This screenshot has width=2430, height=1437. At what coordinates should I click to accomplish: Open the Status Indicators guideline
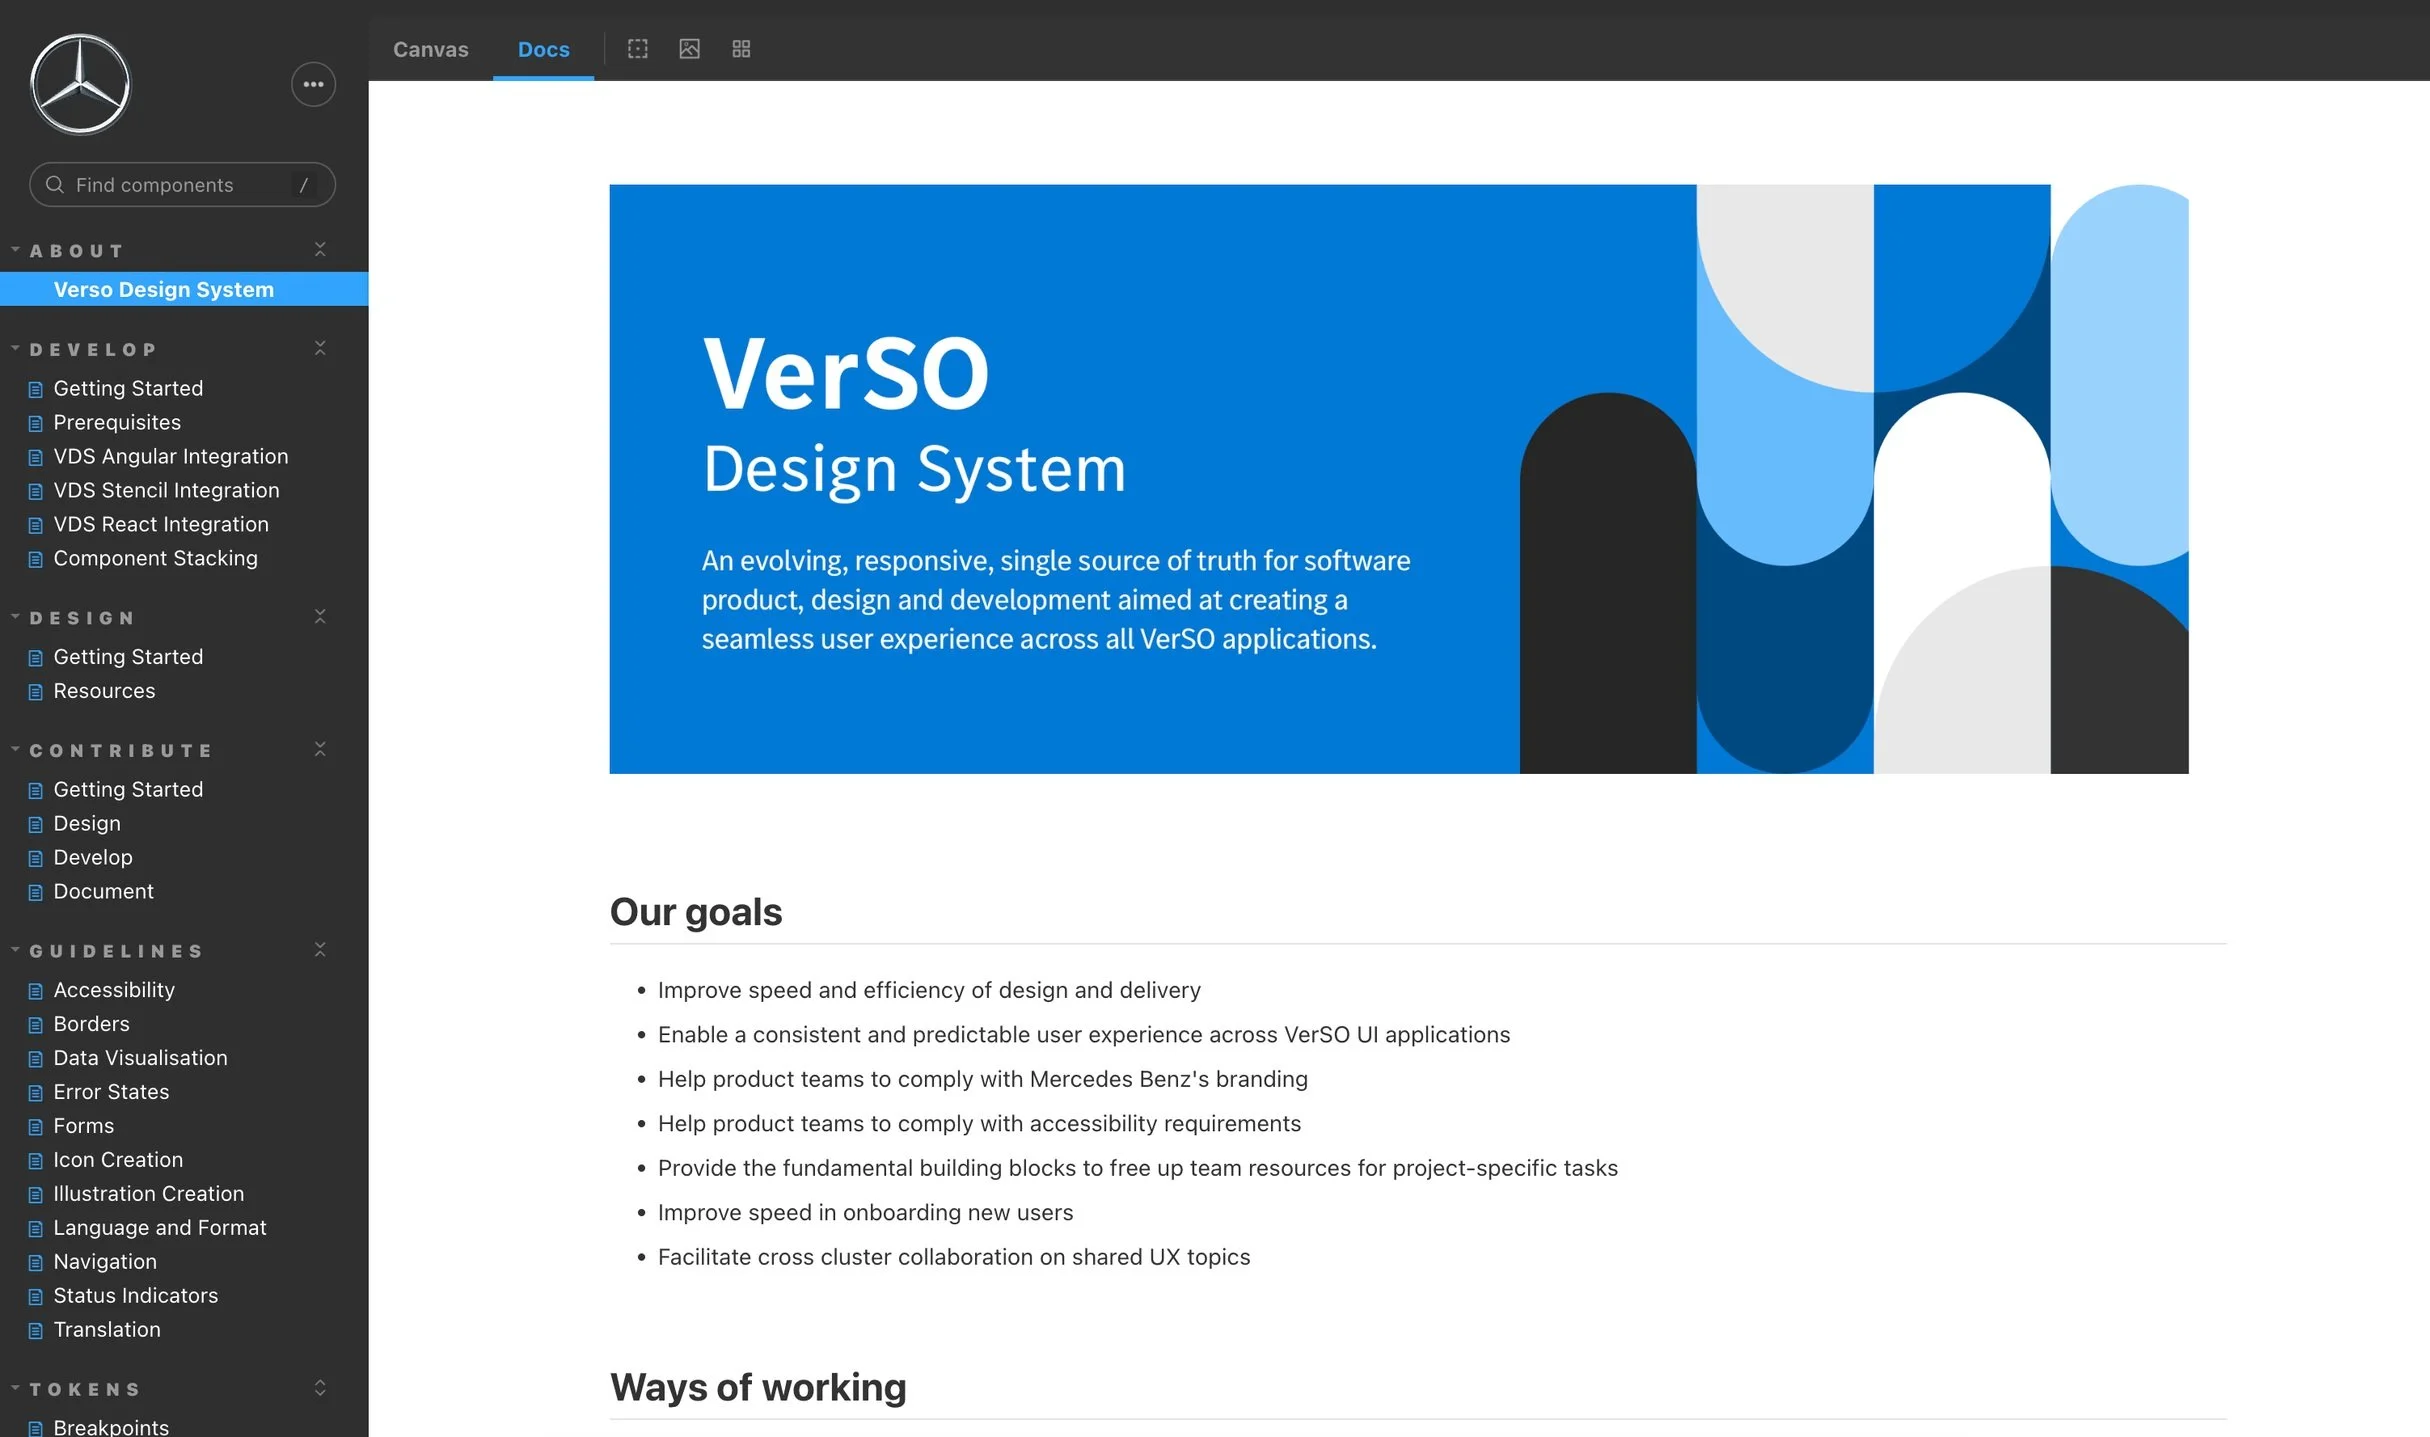pyautogui.click(x=135, y=1296)
